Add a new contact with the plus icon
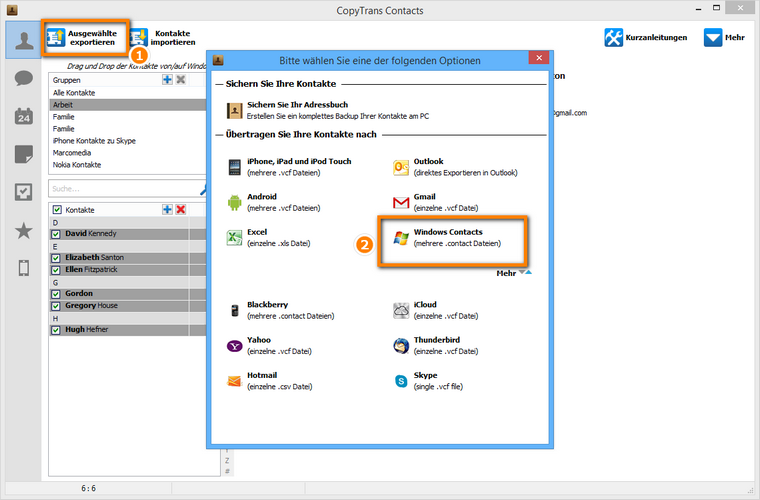 coord(167,209)
